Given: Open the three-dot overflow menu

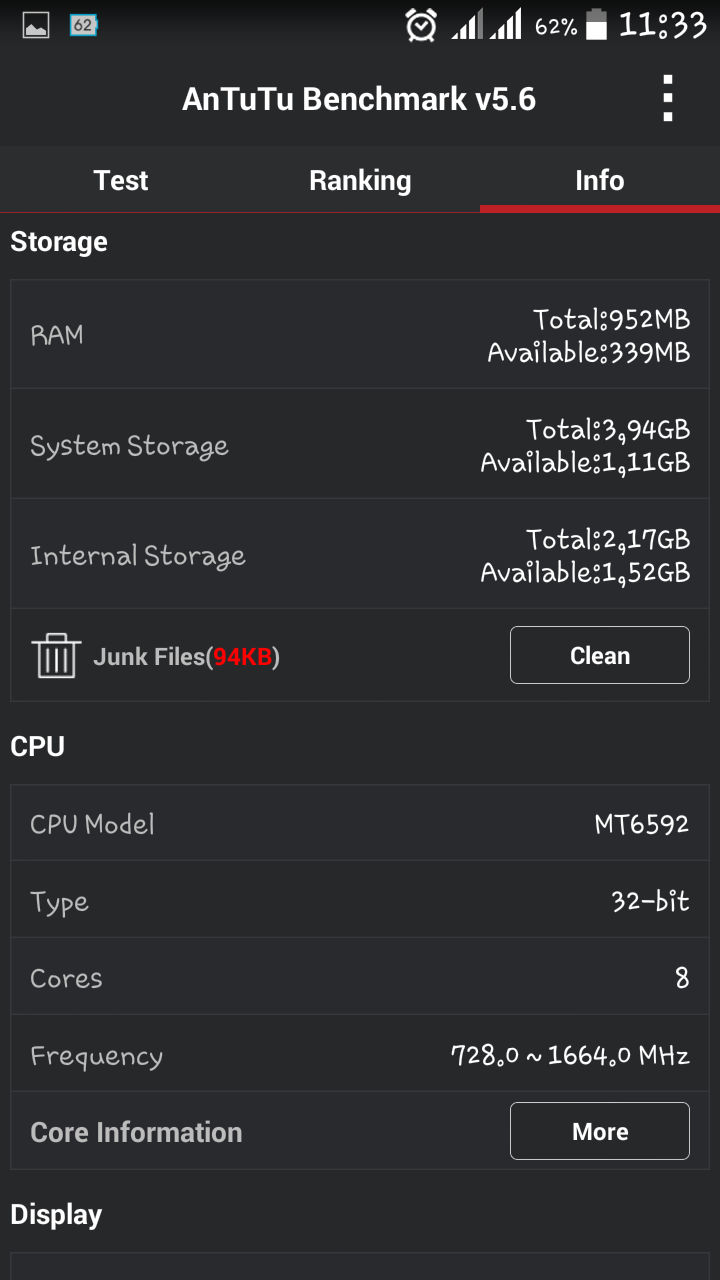Looking at the screenshot, I should 668,99.
